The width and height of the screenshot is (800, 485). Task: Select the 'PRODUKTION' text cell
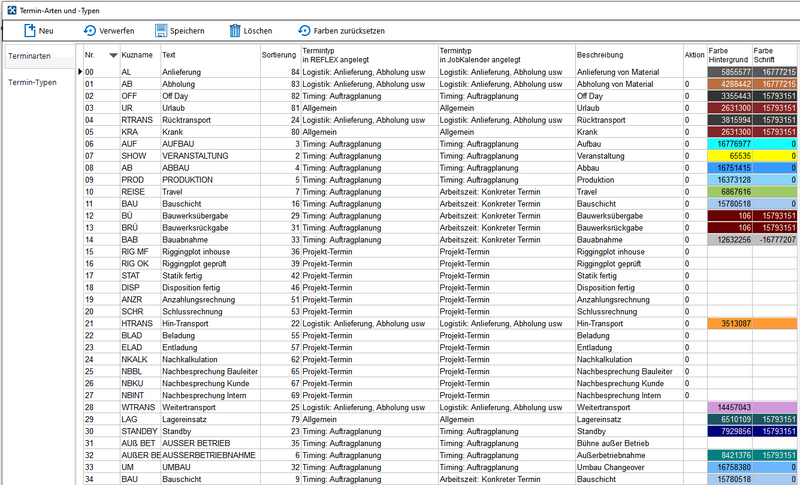211,180
